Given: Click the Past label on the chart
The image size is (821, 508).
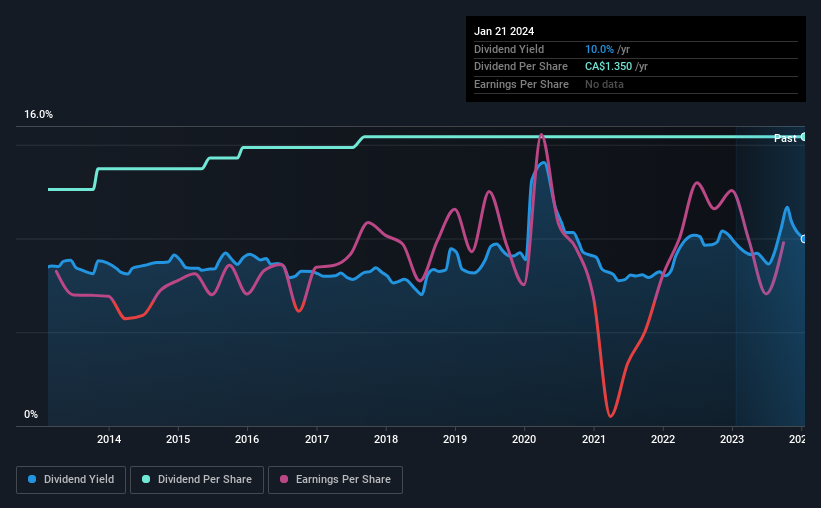Looking at the screenshot, I should pos(785,138).
